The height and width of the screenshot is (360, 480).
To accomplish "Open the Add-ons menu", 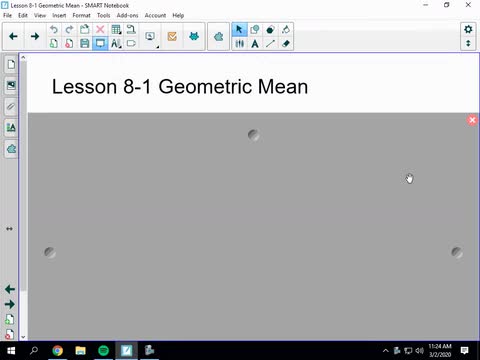I will (127, 15).
